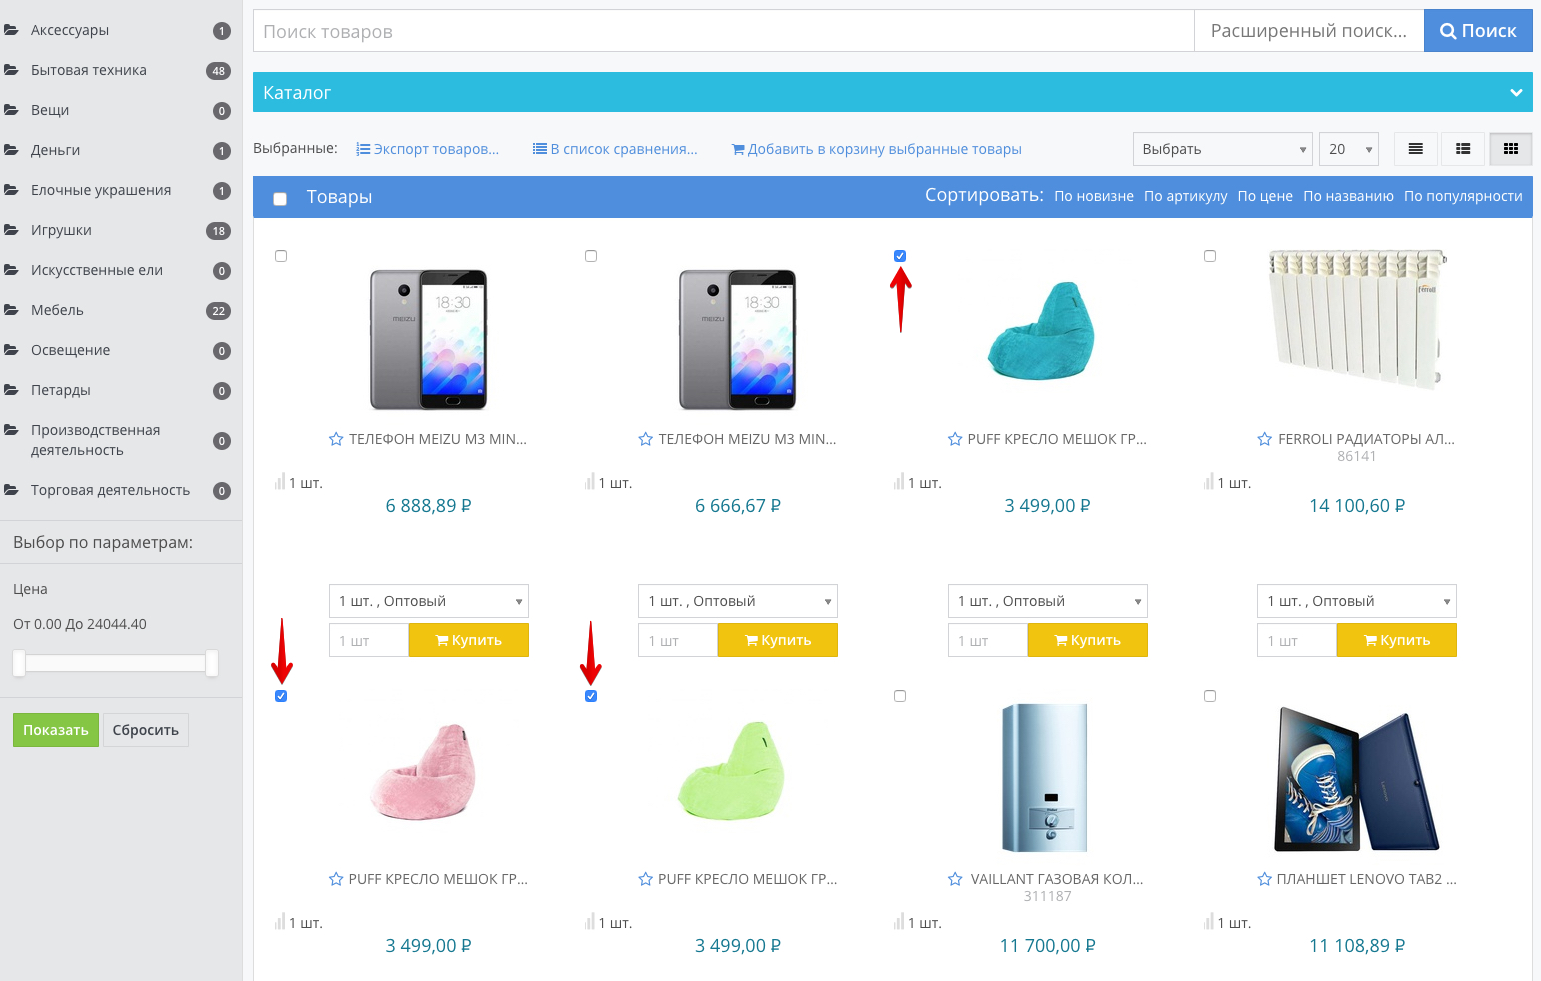Click the favorite star for Ferroli radiators

click(x=1264, y=439)
